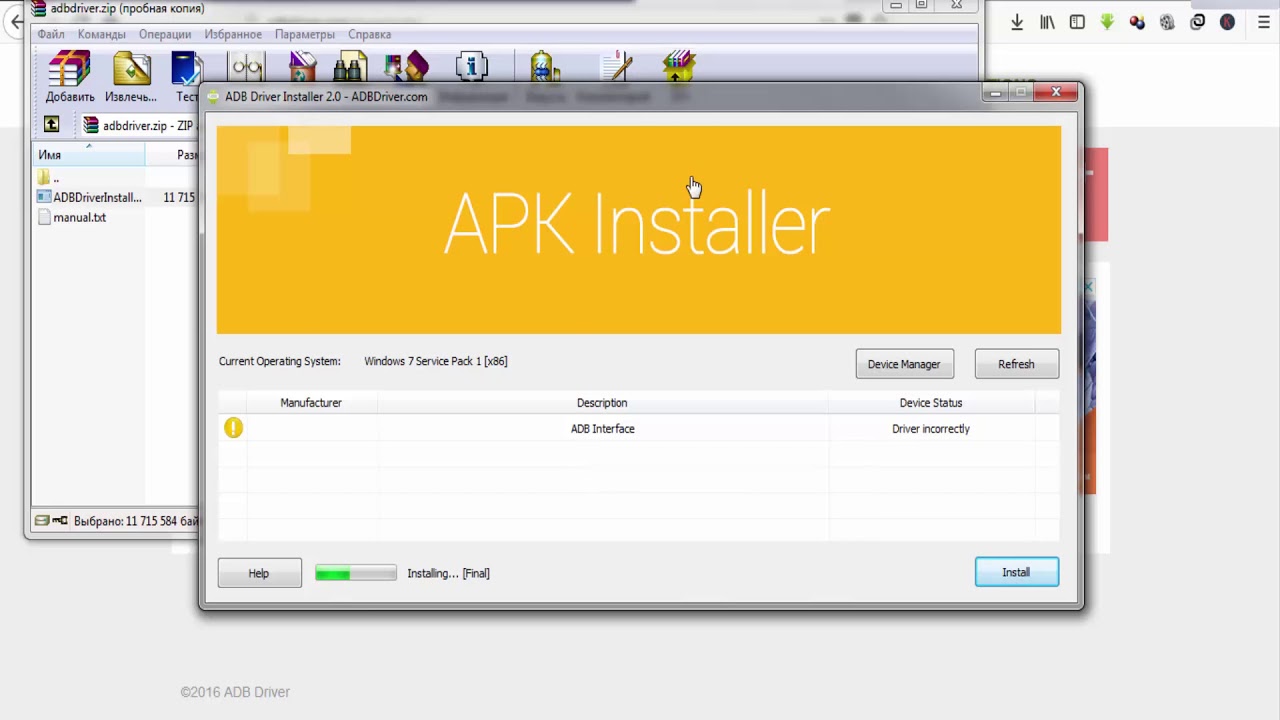1280x720 pixels.
Task: Click the Manufacturer column header
Action: point(311,403)
